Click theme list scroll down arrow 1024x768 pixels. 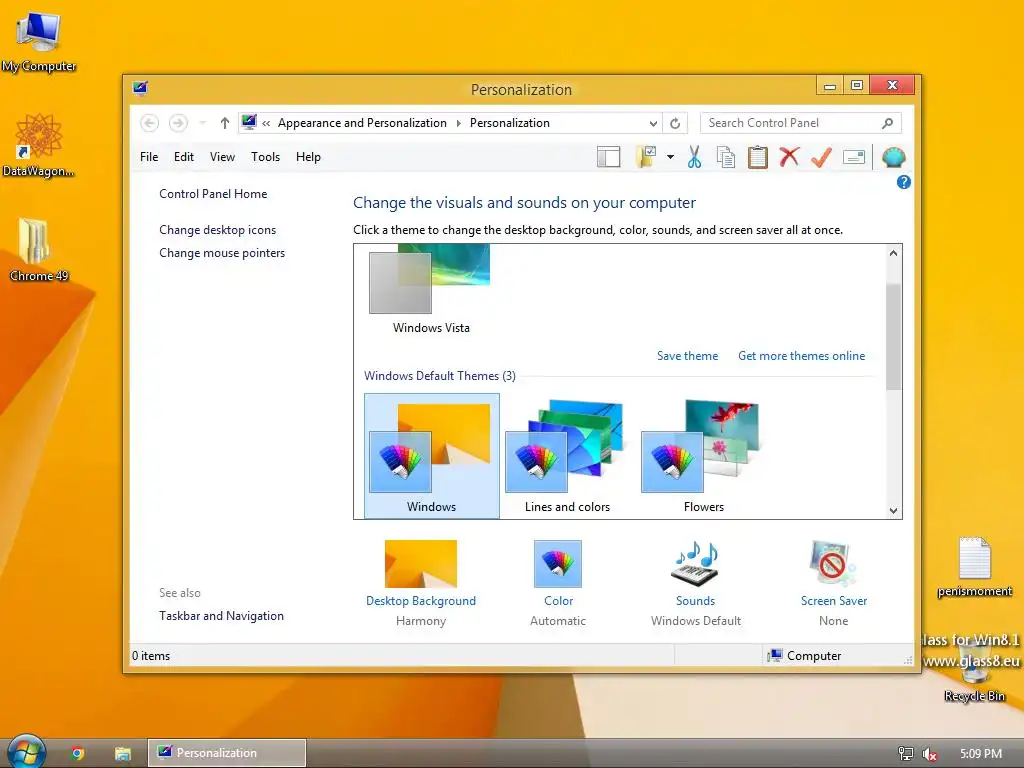(x=893, y=511)
